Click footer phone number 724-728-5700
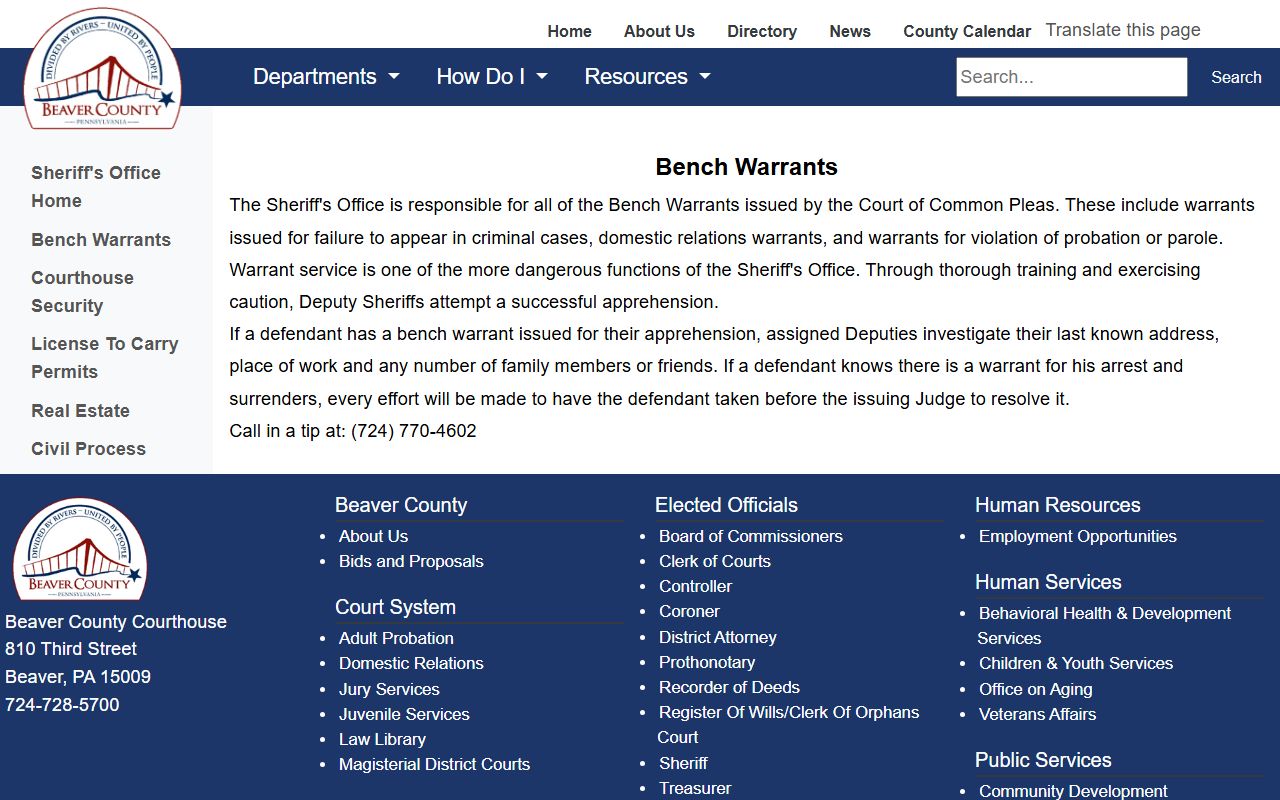 [x=62, y=705]
